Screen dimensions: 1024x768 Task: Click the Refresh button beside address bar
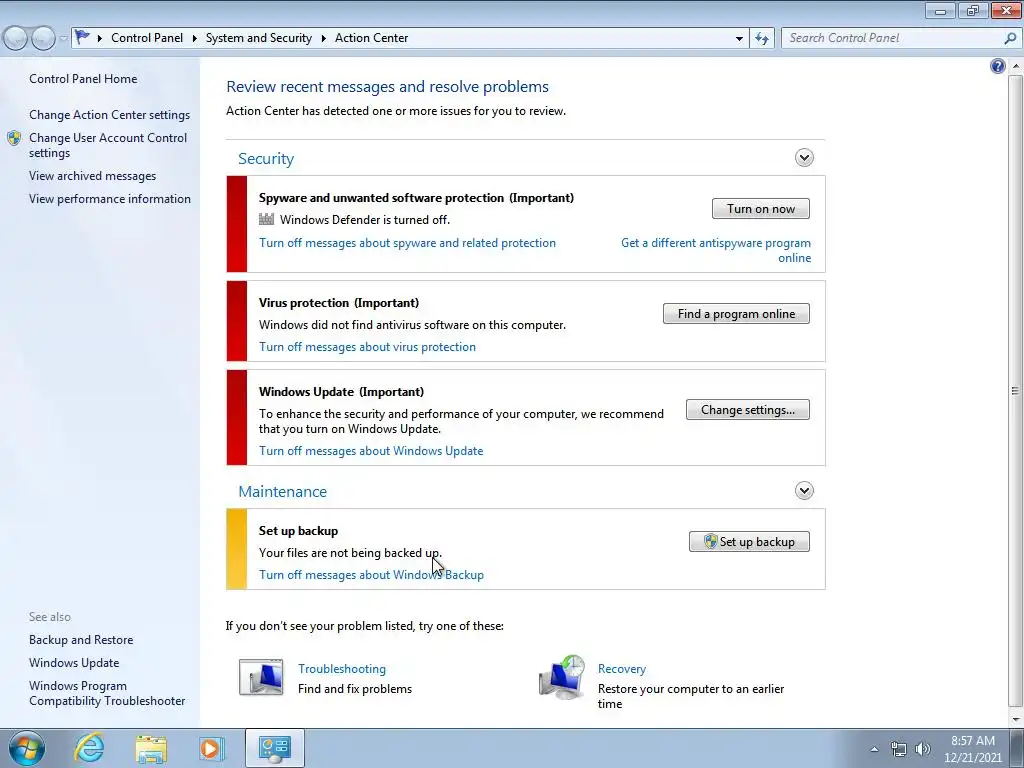tap(761, 38)
